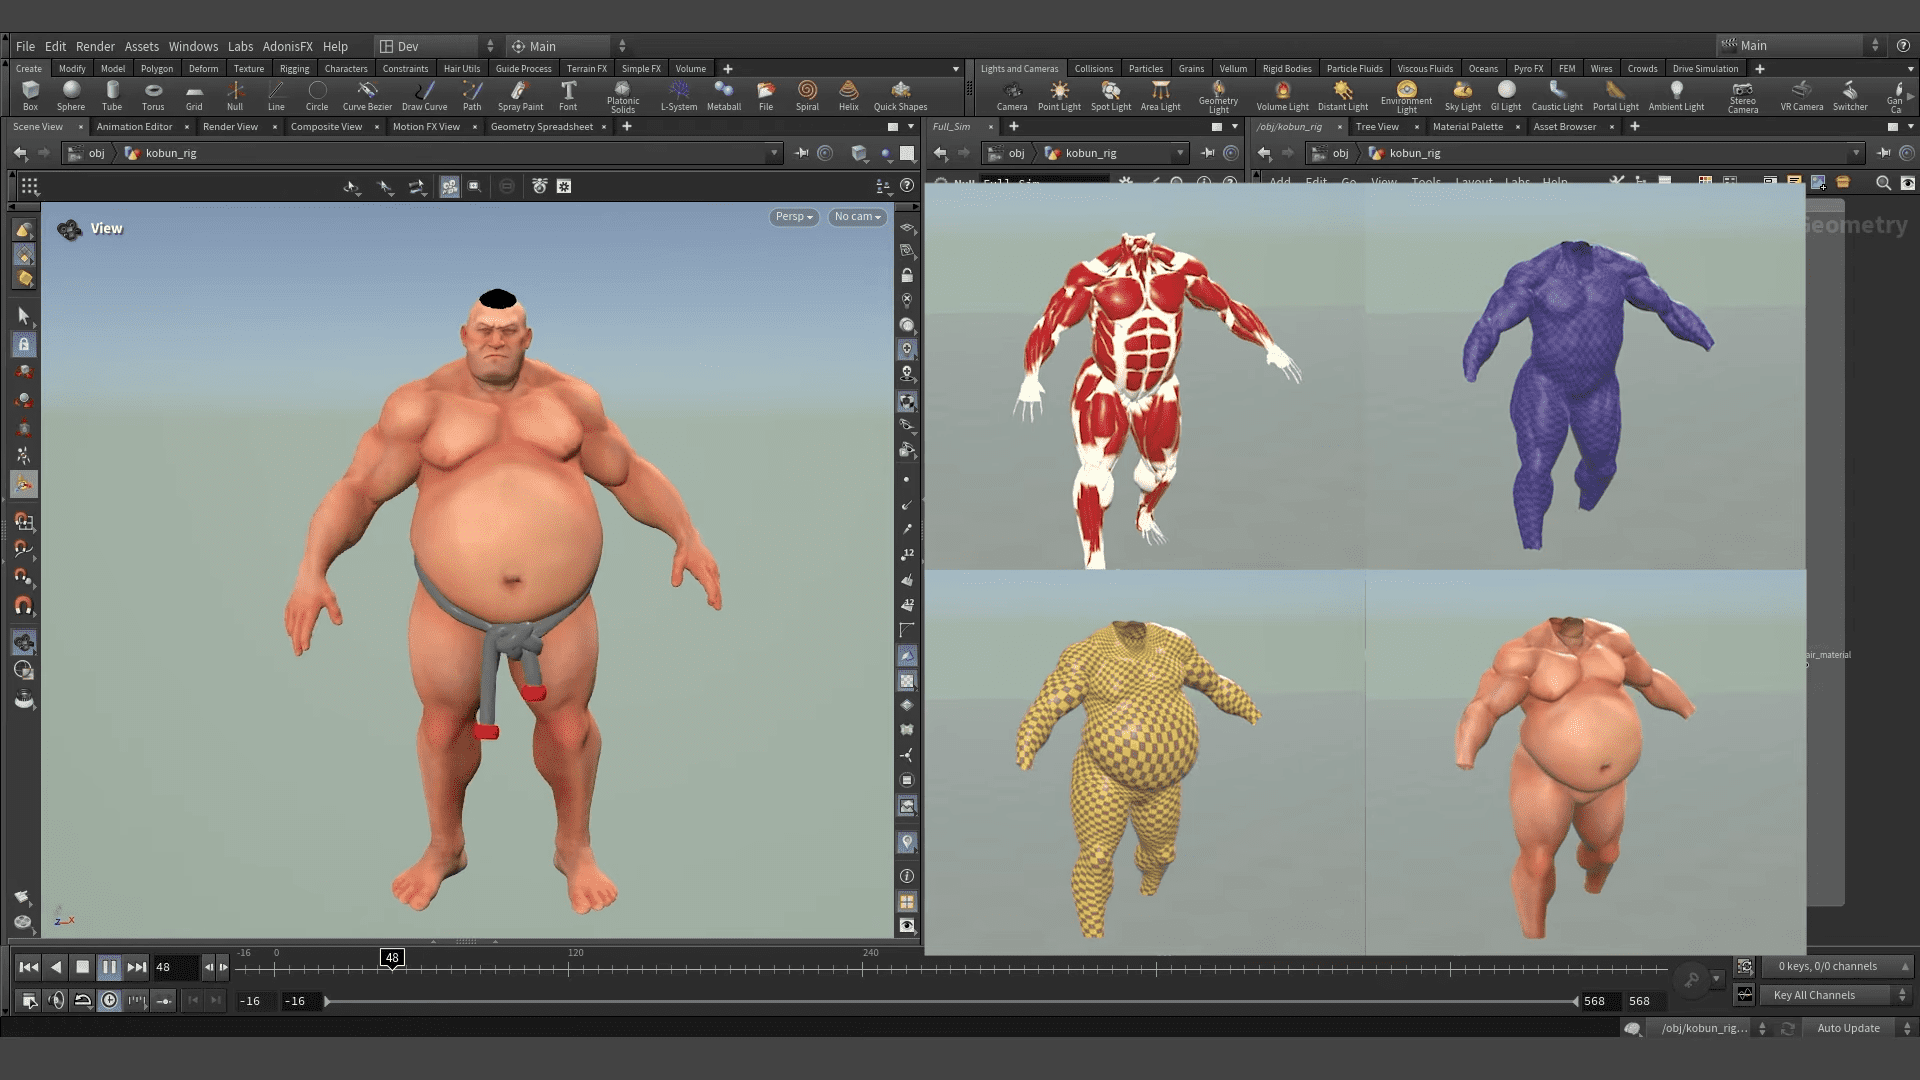
Task: Open the AdonisFX menu
Action: click(288, 46)
